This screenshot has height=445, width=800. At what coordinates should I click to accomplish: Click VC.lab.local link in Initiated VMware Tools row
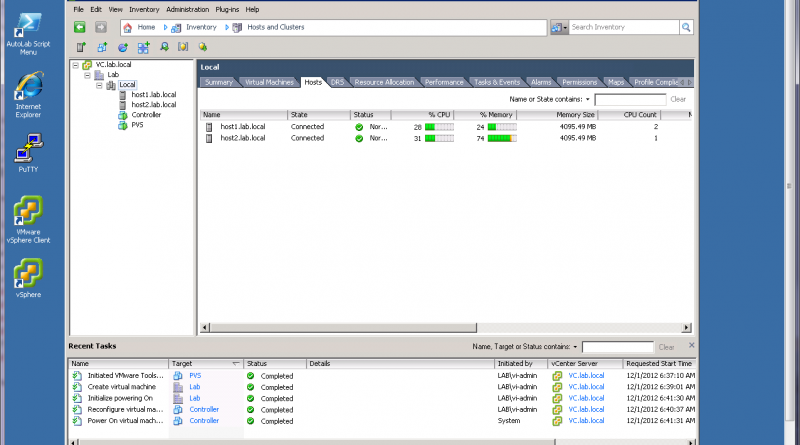[586, 376]
